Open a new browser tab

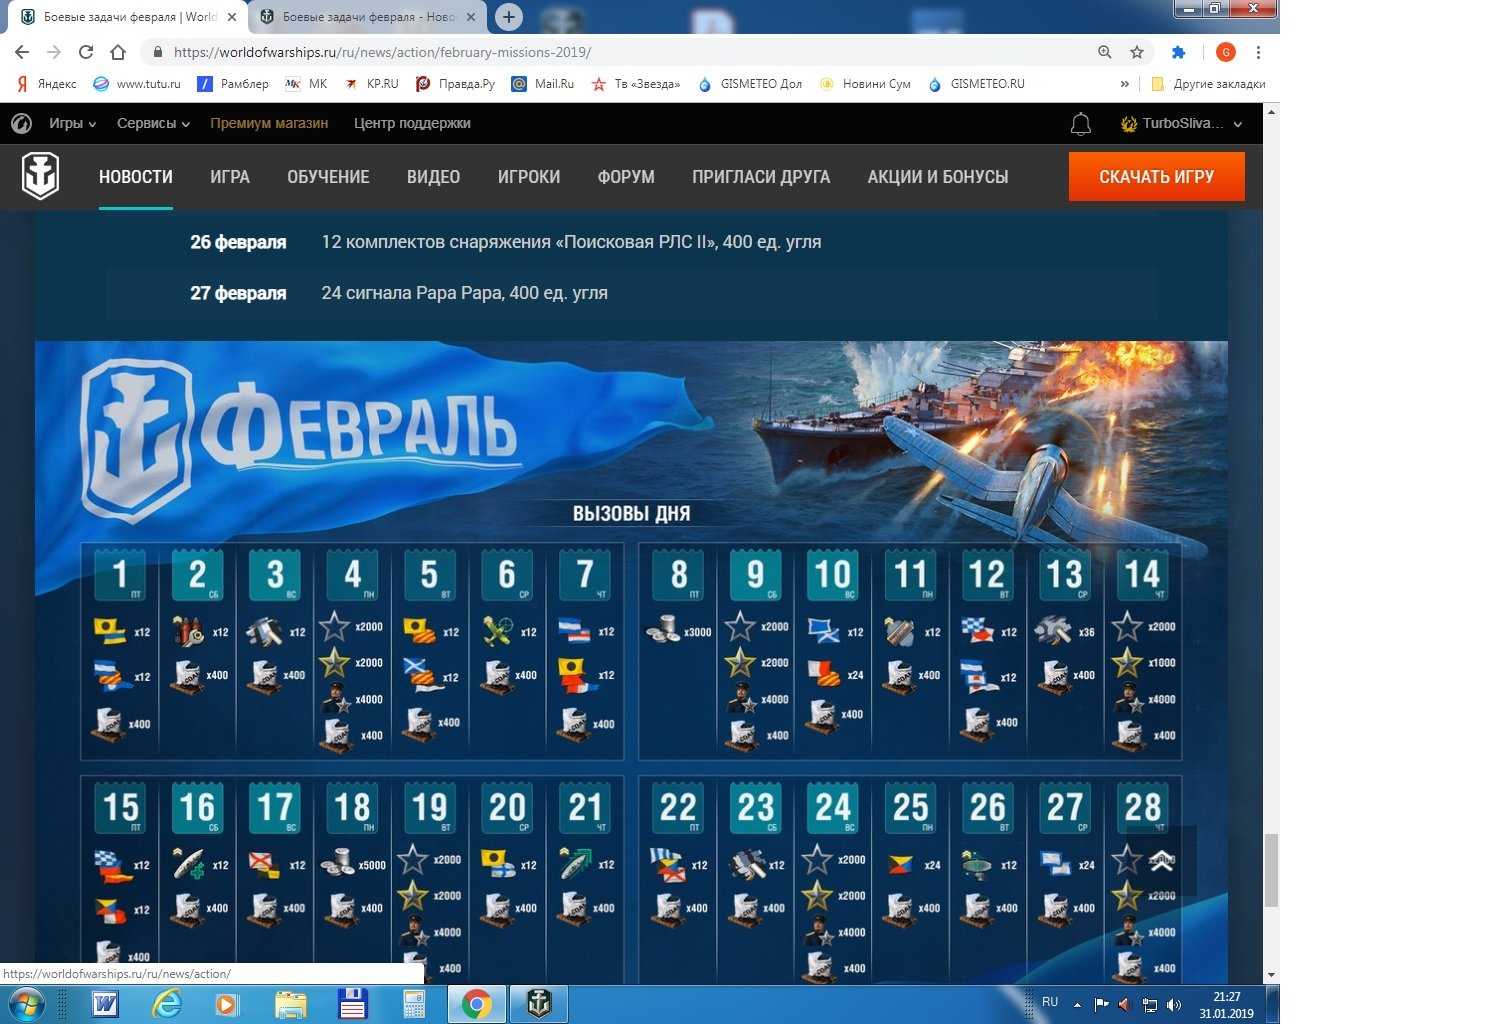click(509, 17)
